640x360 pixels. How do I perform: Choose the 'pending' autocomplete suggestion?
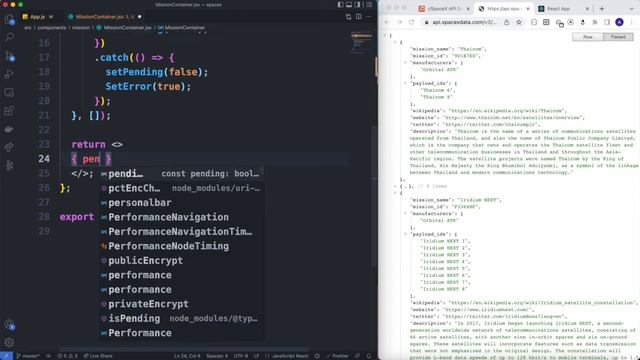182,173
